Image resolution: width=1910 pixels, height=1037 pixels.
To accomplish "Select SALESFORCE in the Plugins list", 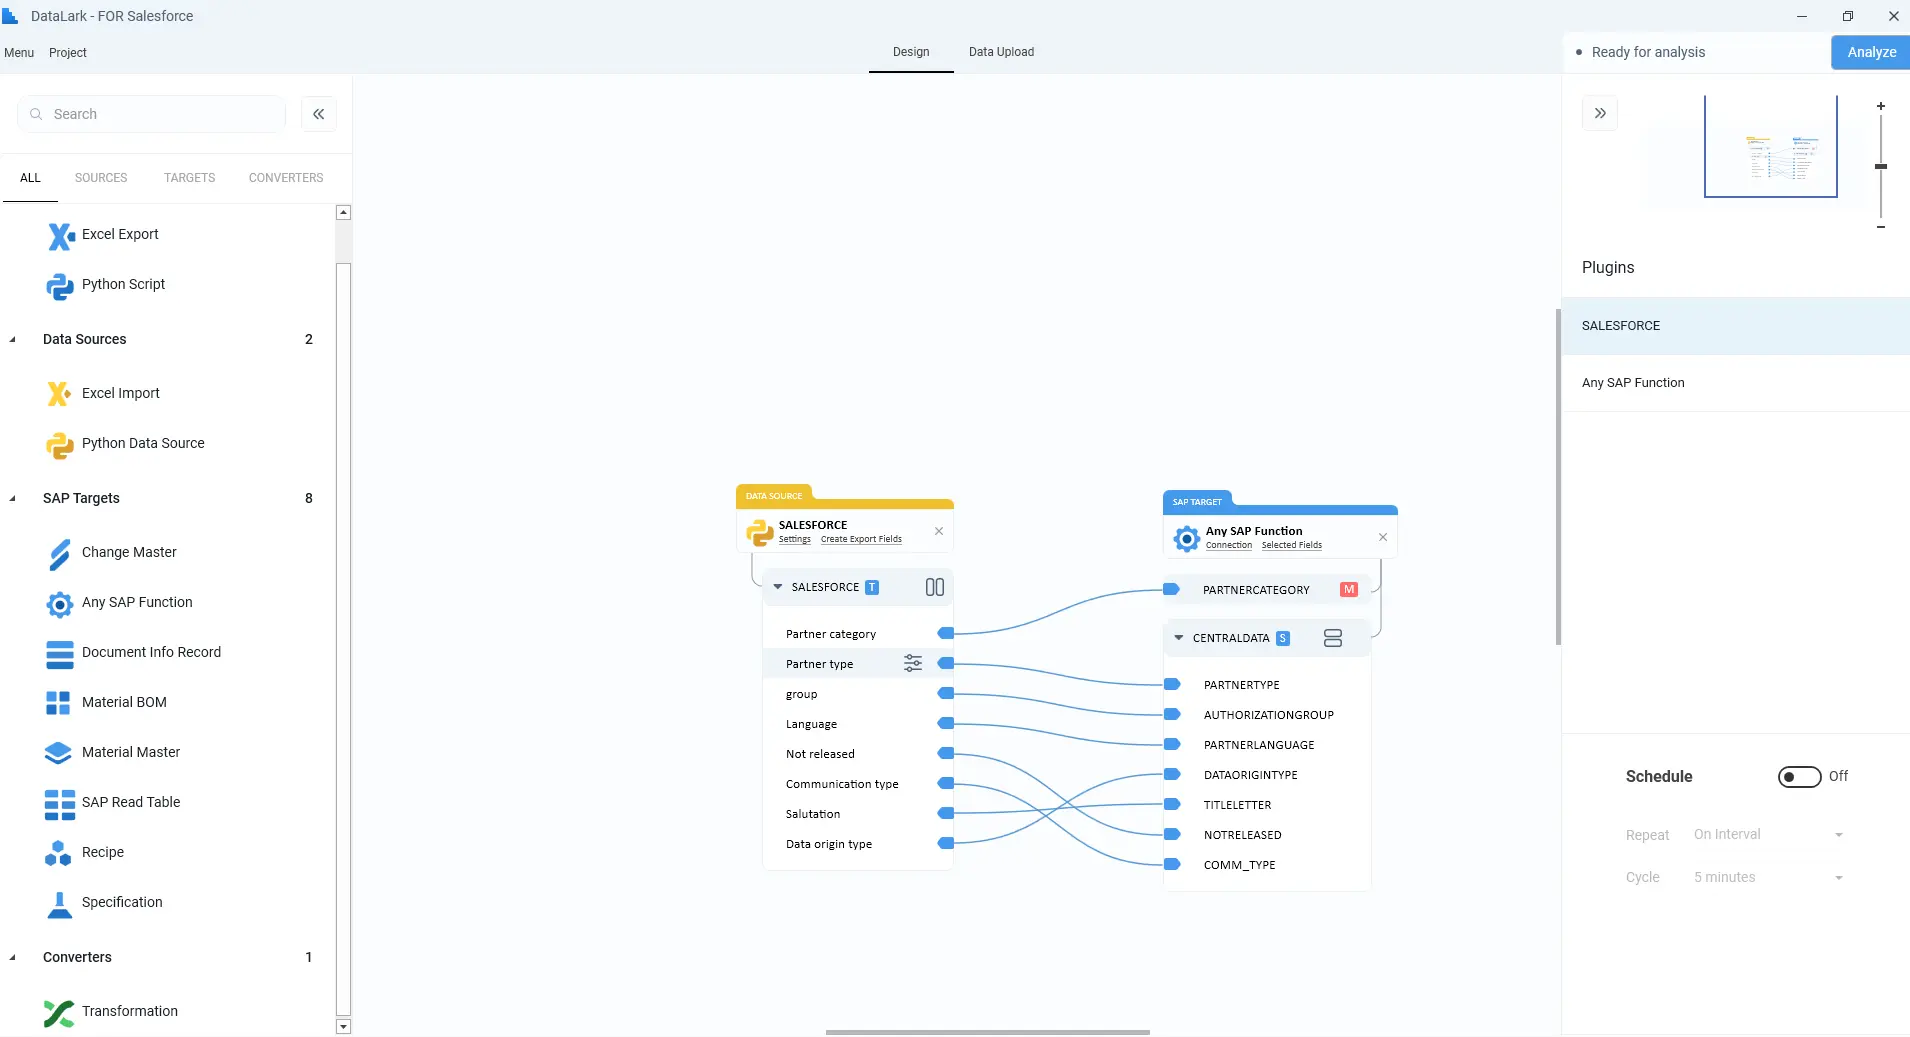I will tap(1736, 326).
